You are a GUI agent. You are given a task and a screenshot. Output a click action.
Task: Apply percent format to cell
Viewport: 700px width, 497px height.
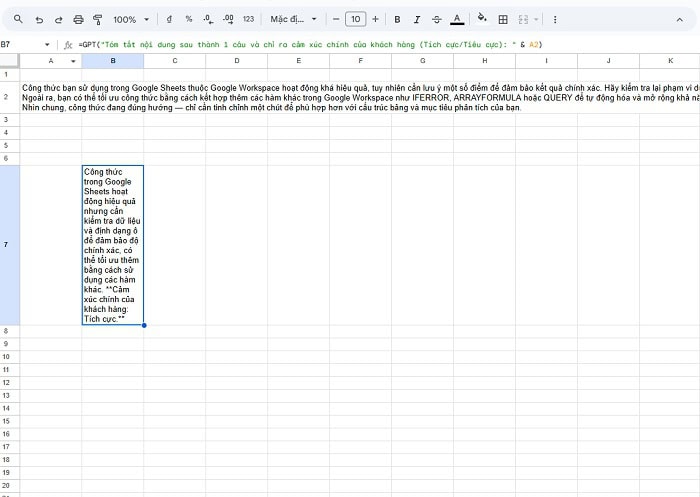coord(188,19)
